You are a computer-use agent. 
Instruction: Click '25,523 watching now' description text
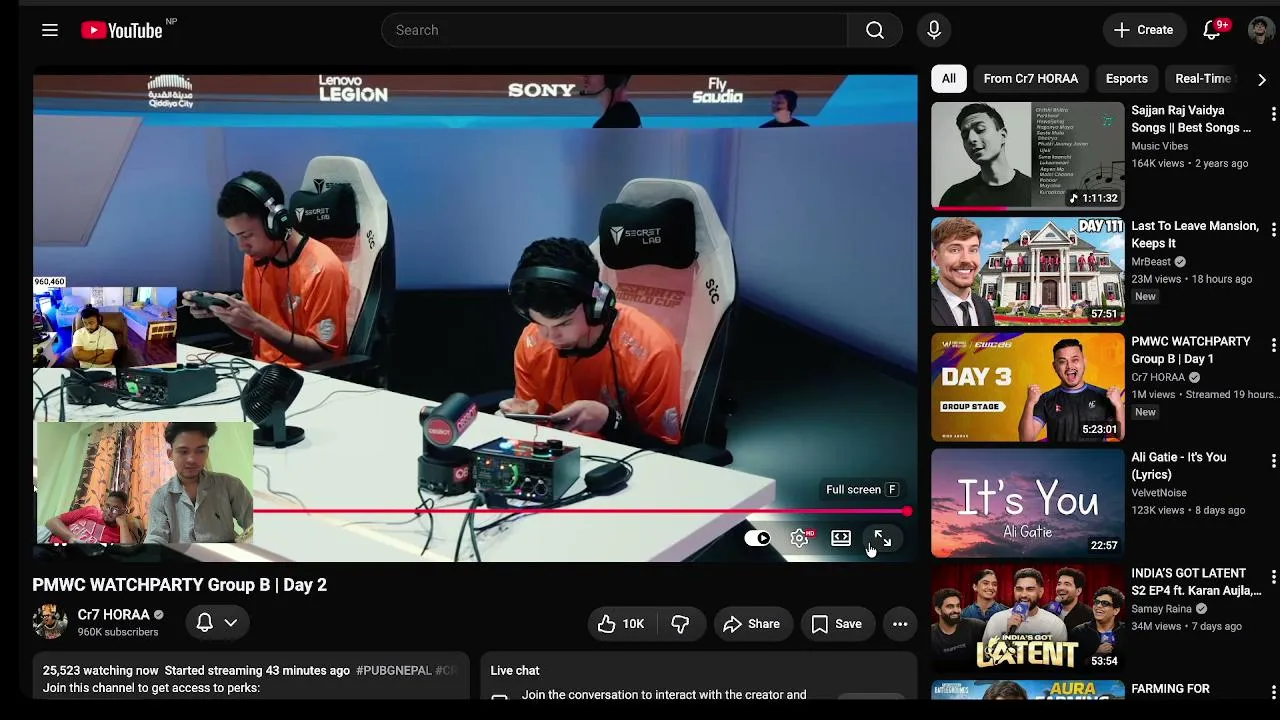[100, 671]
